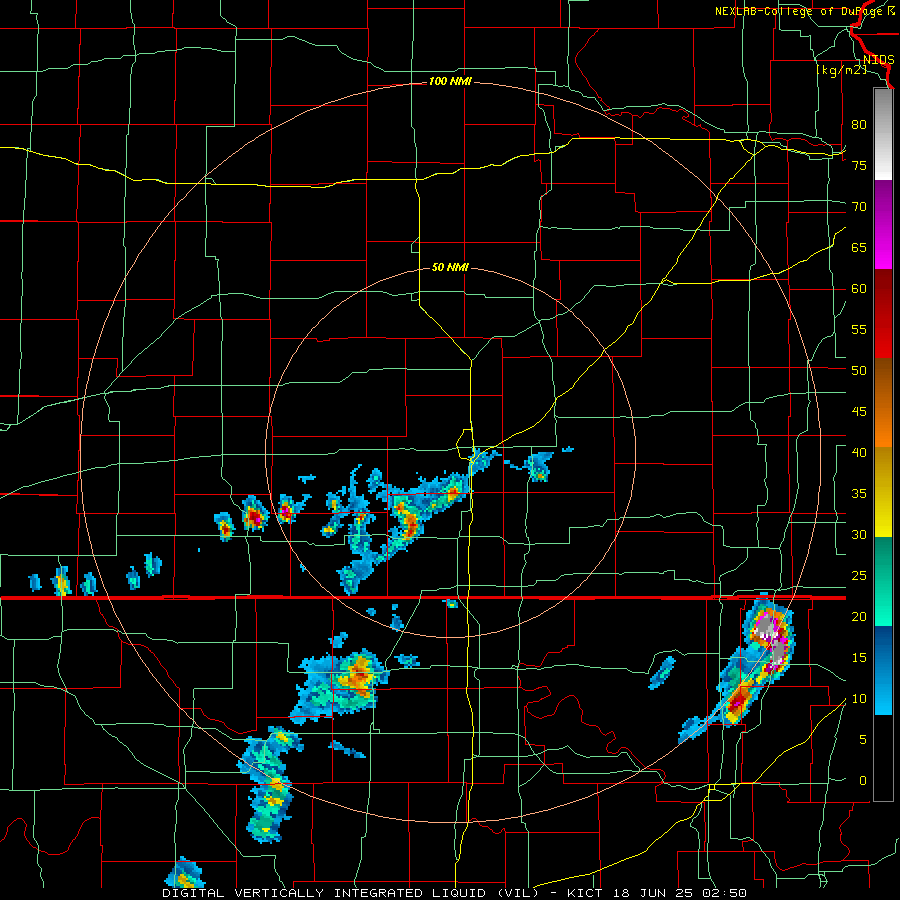The height and width of the screenshot is (900, 900).
Task: Click the "40" value on the scale
Action: point(859,452)
